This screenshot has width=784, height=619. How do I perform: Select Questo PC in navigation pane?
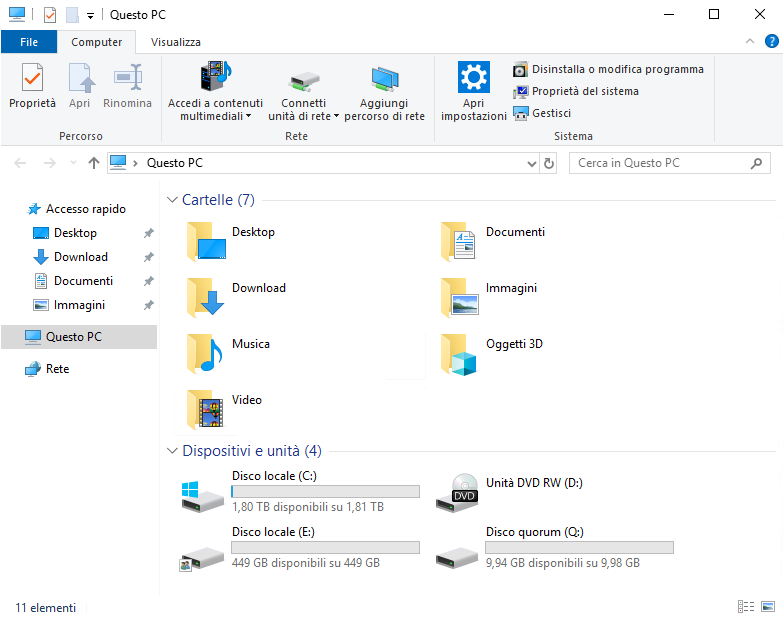click(79, 337)
